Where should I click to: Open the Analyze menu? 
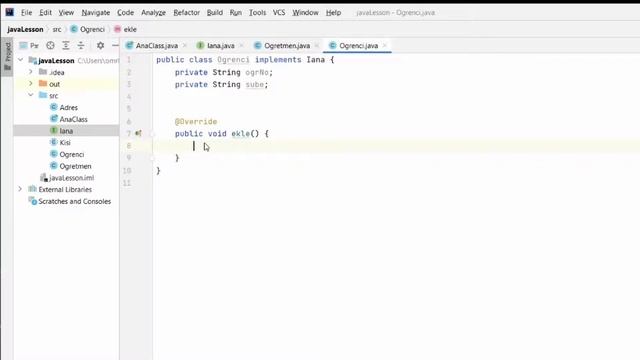click(x=153, y=13)
